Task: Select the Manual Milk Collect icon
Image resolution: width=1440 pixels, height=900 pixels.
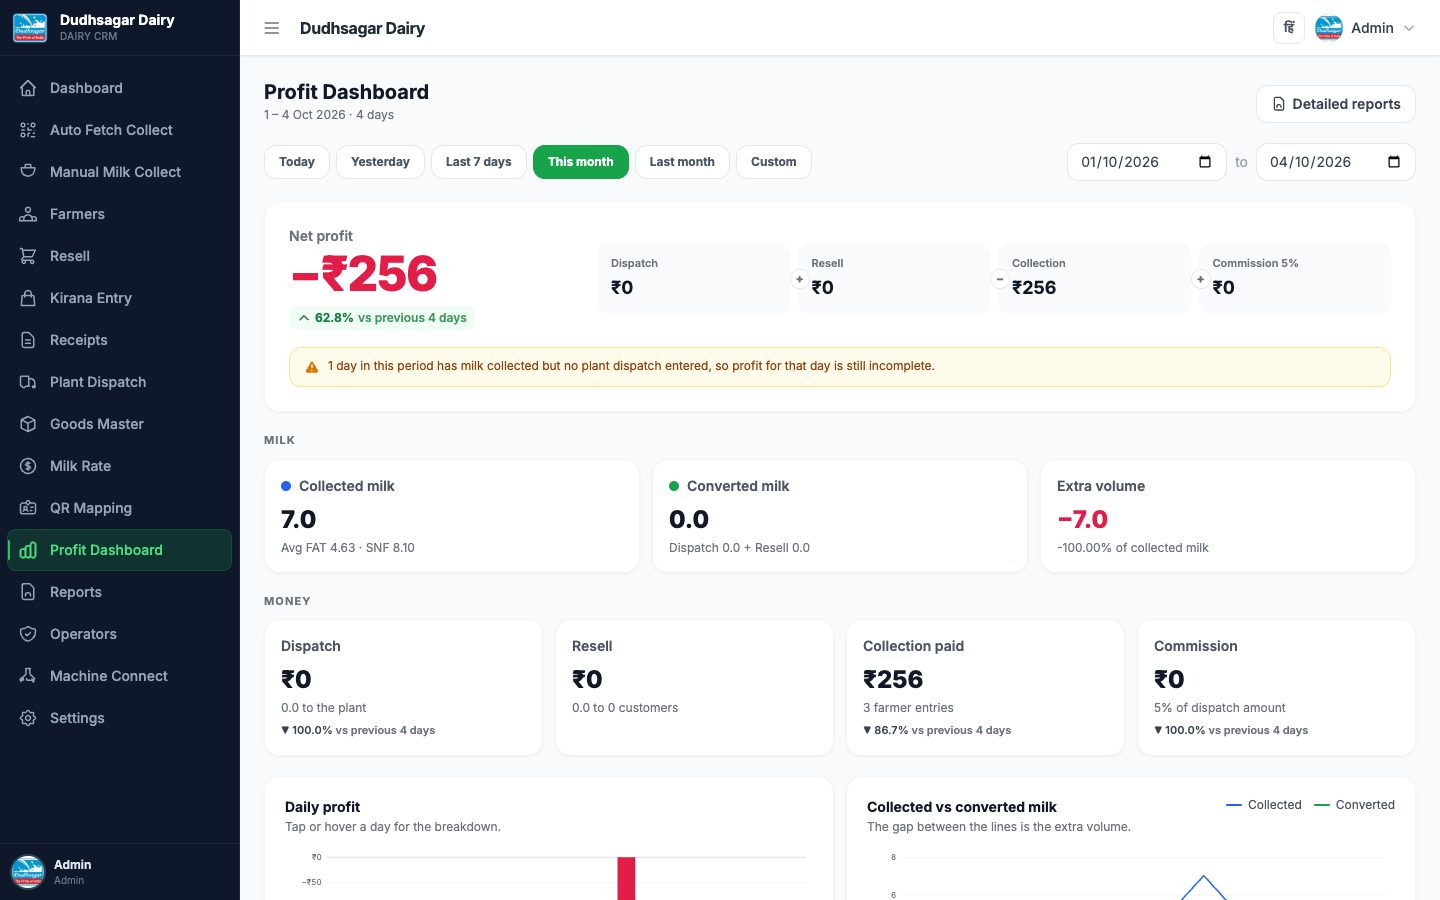Action: [x=28, y=172]
